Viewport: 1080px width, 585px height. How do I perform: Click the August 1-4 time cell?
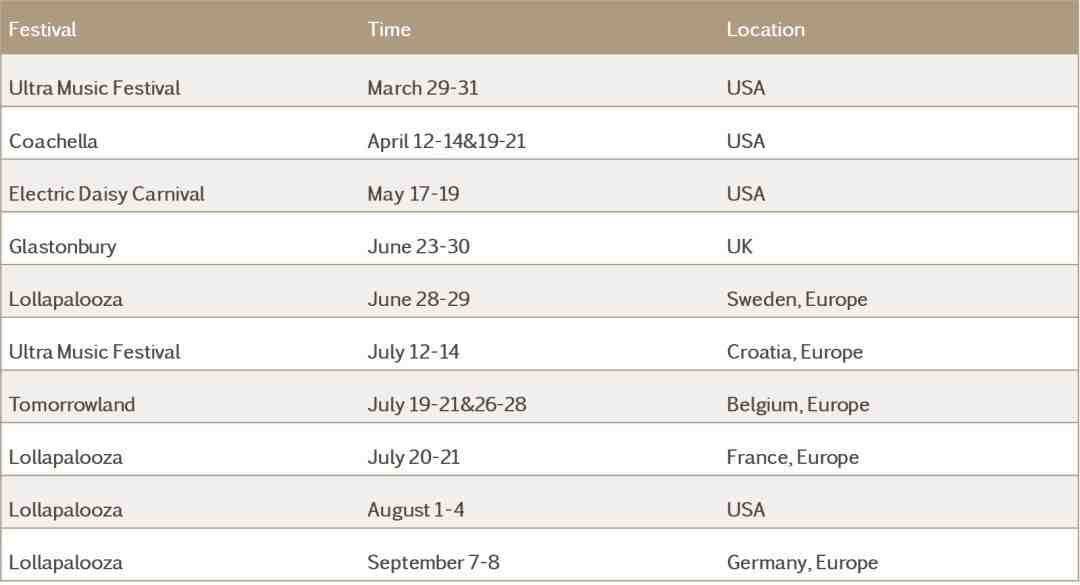pyautogui.click(x=415, y=510)
